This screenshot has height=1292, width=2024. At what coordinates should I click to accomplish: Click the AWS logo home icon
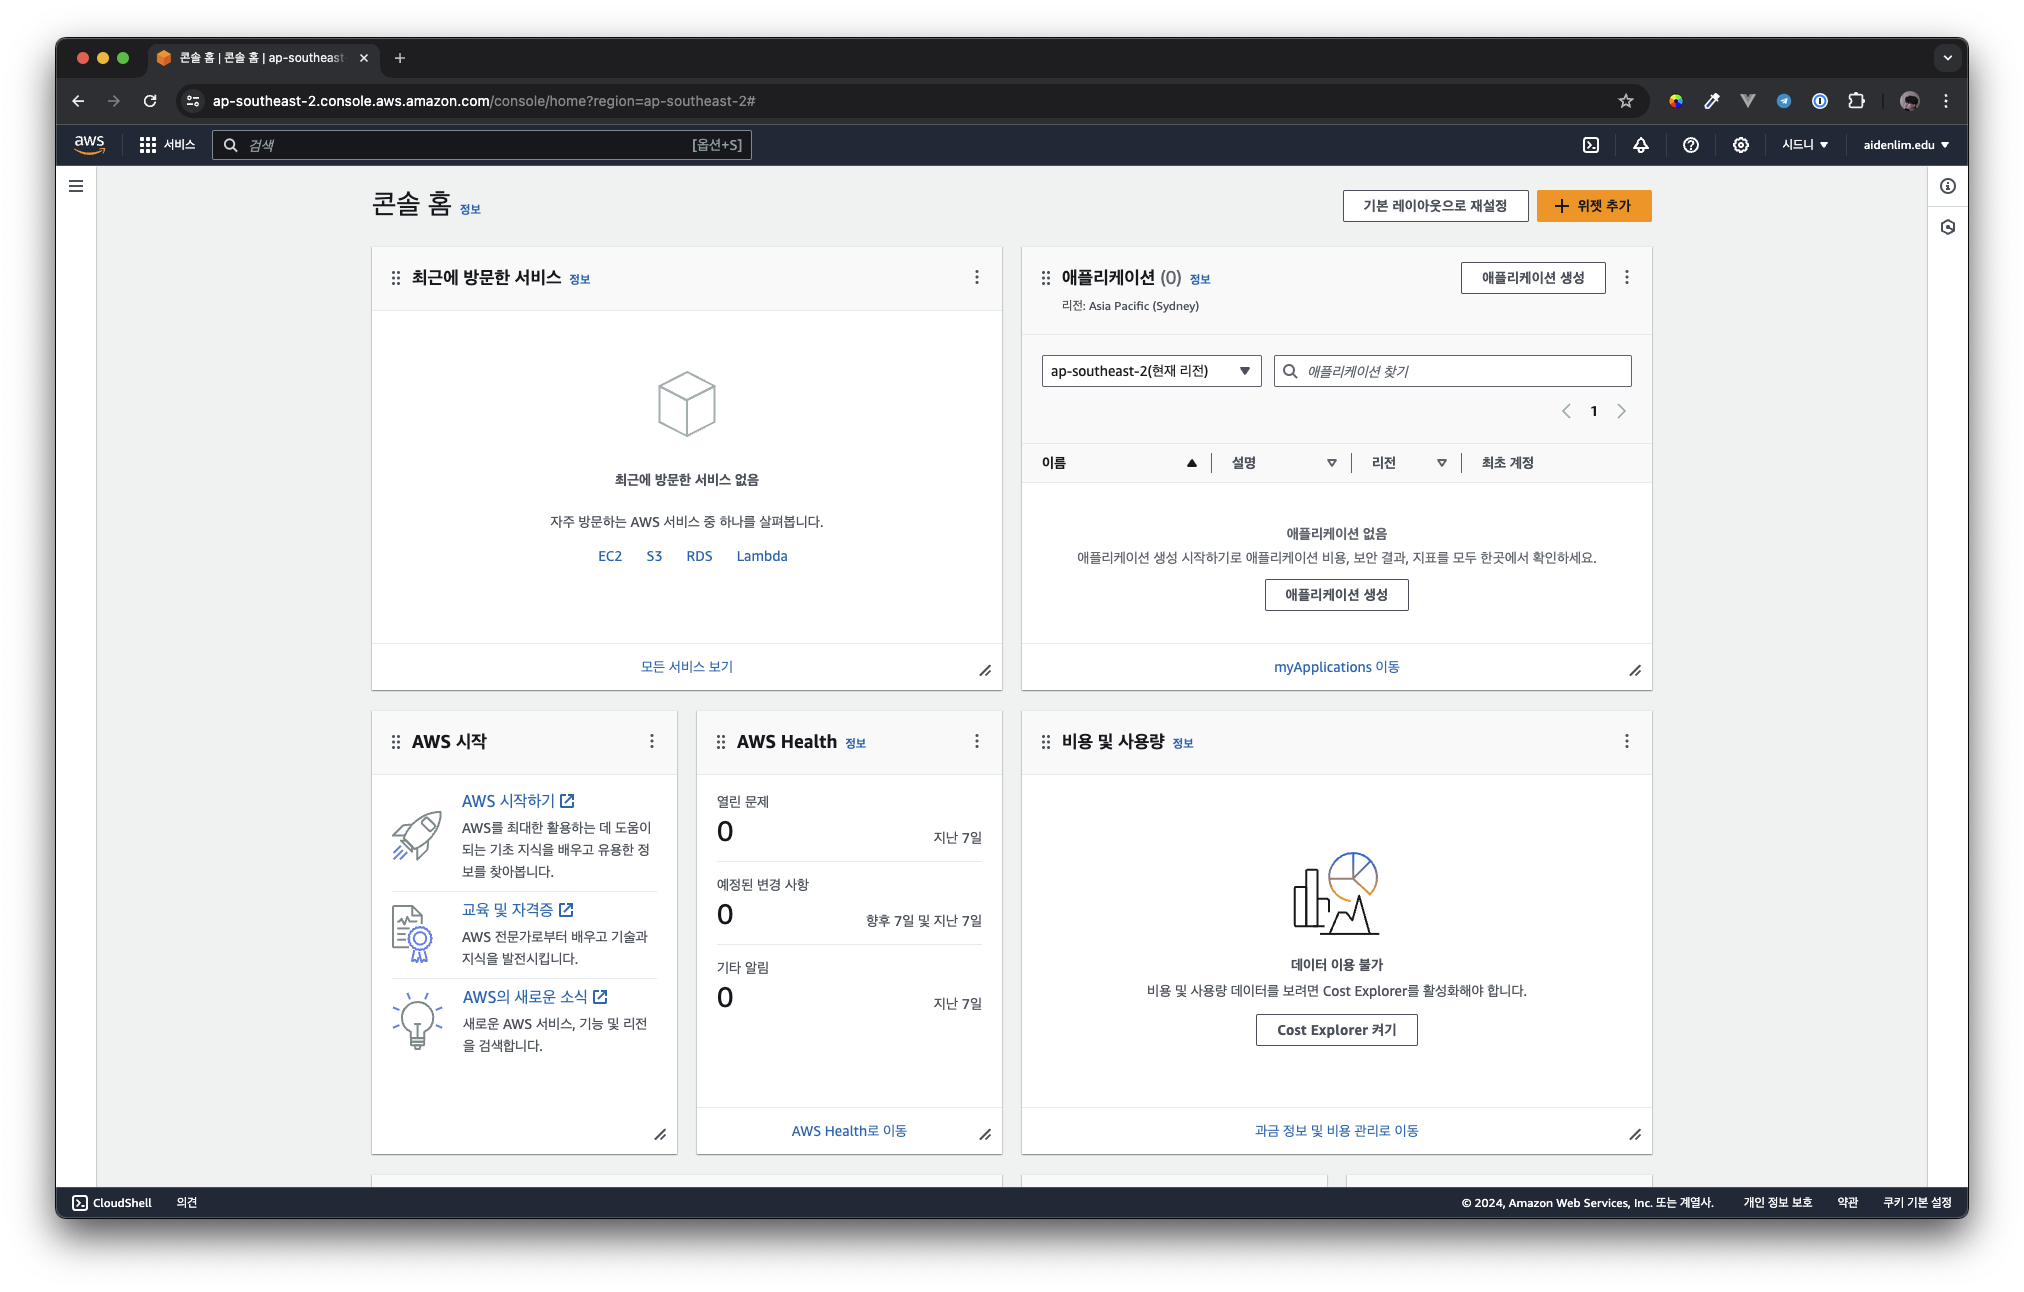[89, 144]
